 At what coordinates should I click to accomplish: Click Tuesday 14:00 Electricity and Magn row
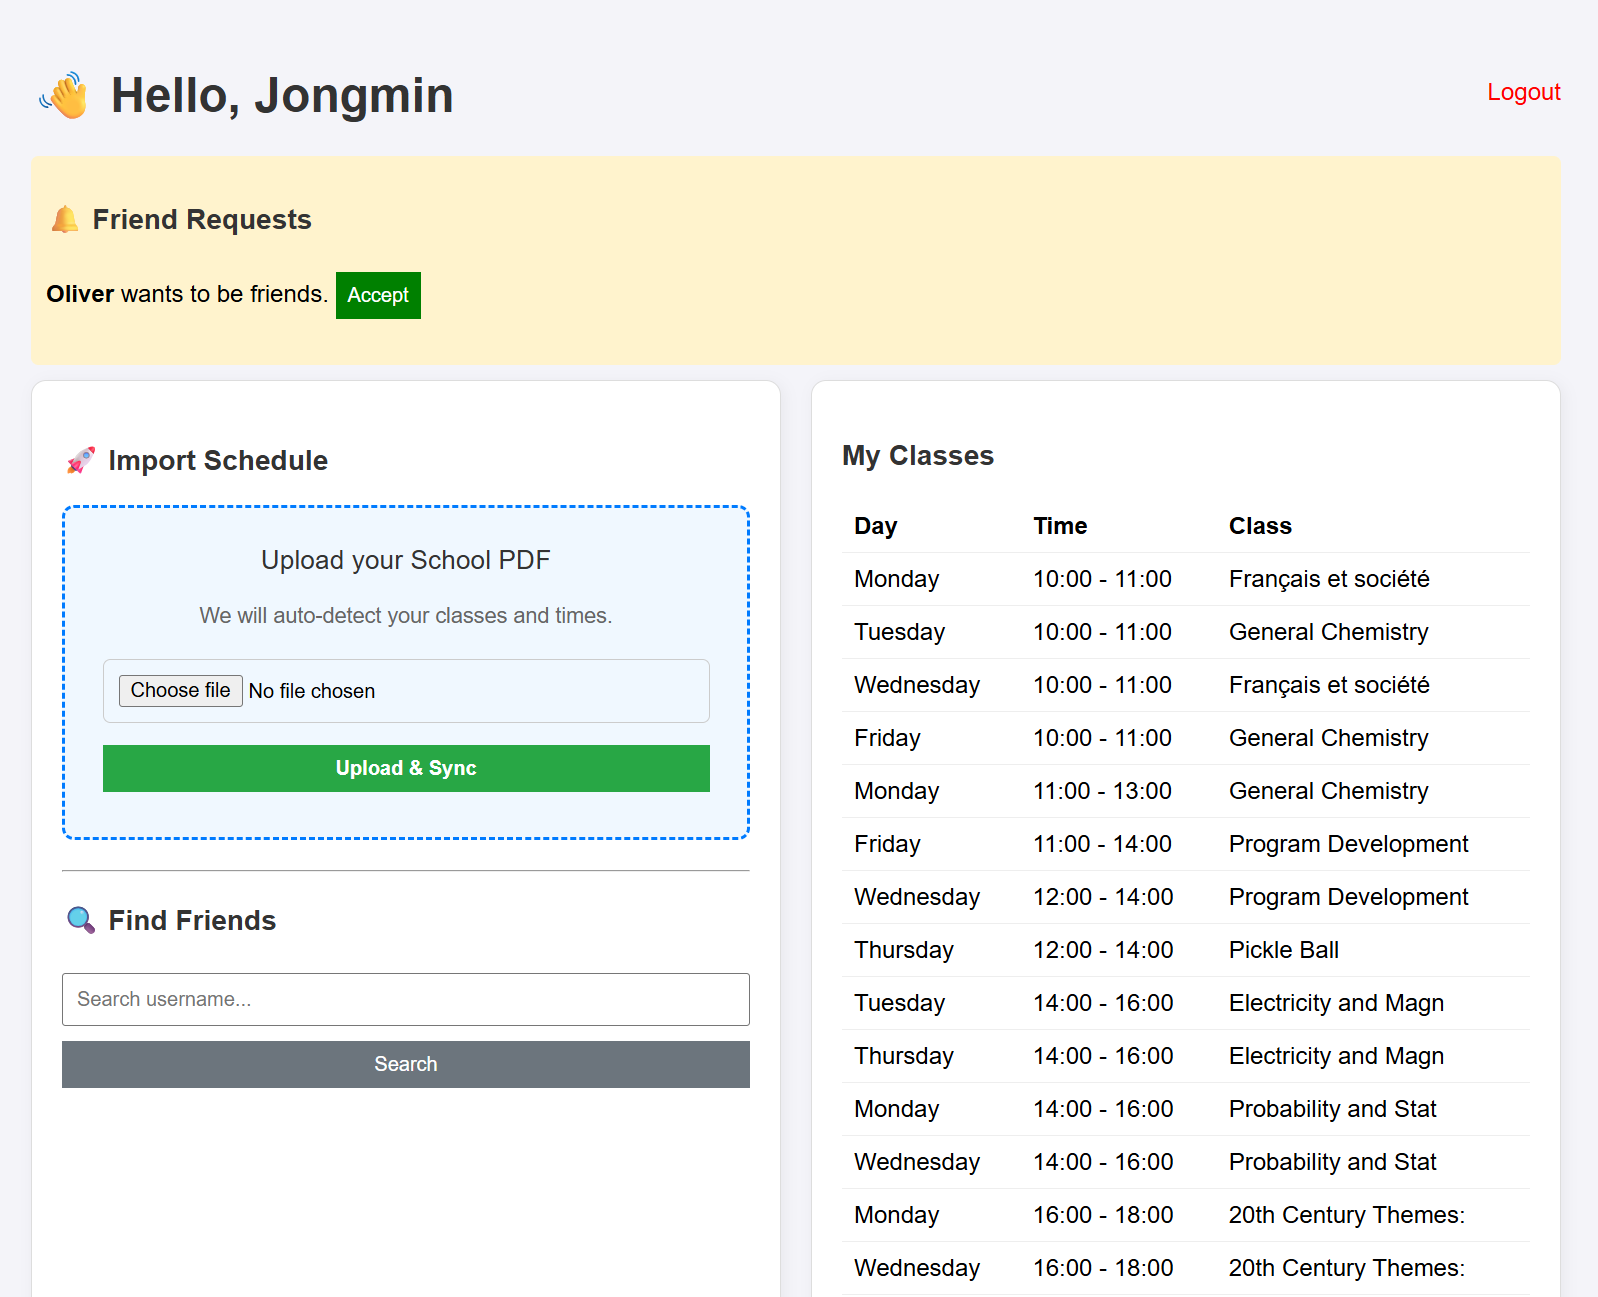[x=1185, y=1003]
